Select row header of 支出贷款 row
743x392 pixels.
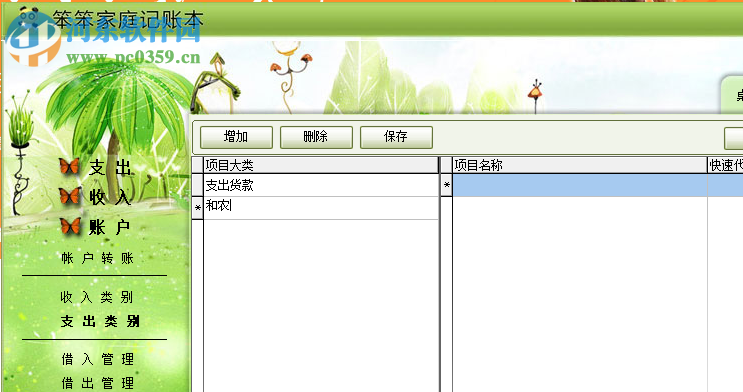[198, 185]
